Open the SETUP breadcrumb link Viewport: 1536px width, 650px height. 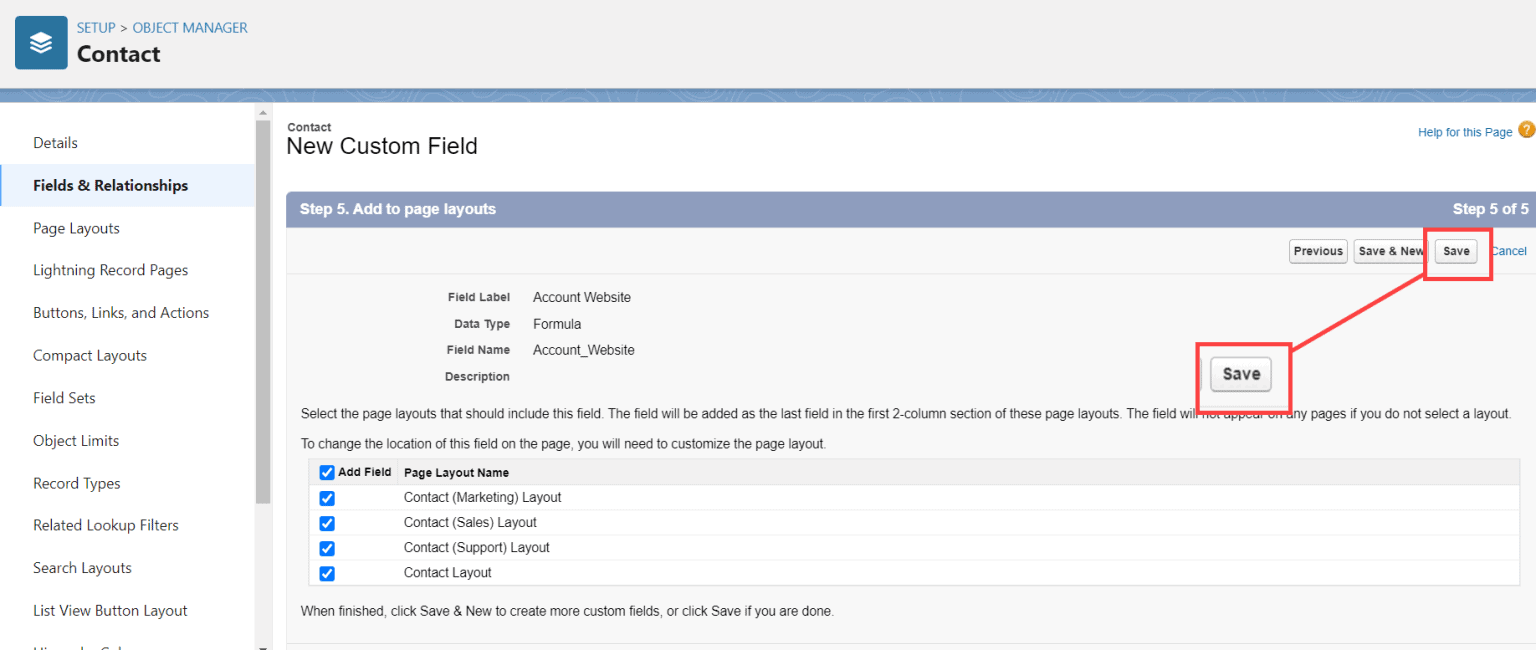(x=96, y=27)
